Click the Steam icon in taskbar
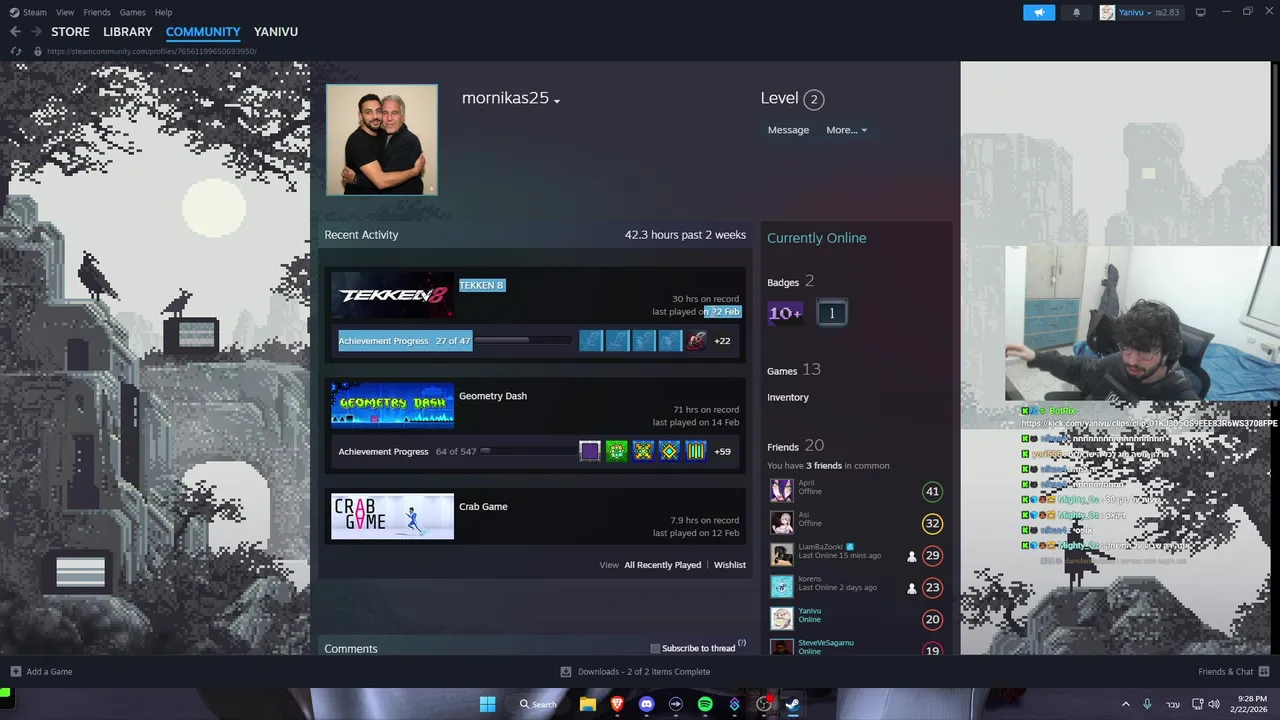The width and height of the screenshot is (1280, 720). [792, 704]
